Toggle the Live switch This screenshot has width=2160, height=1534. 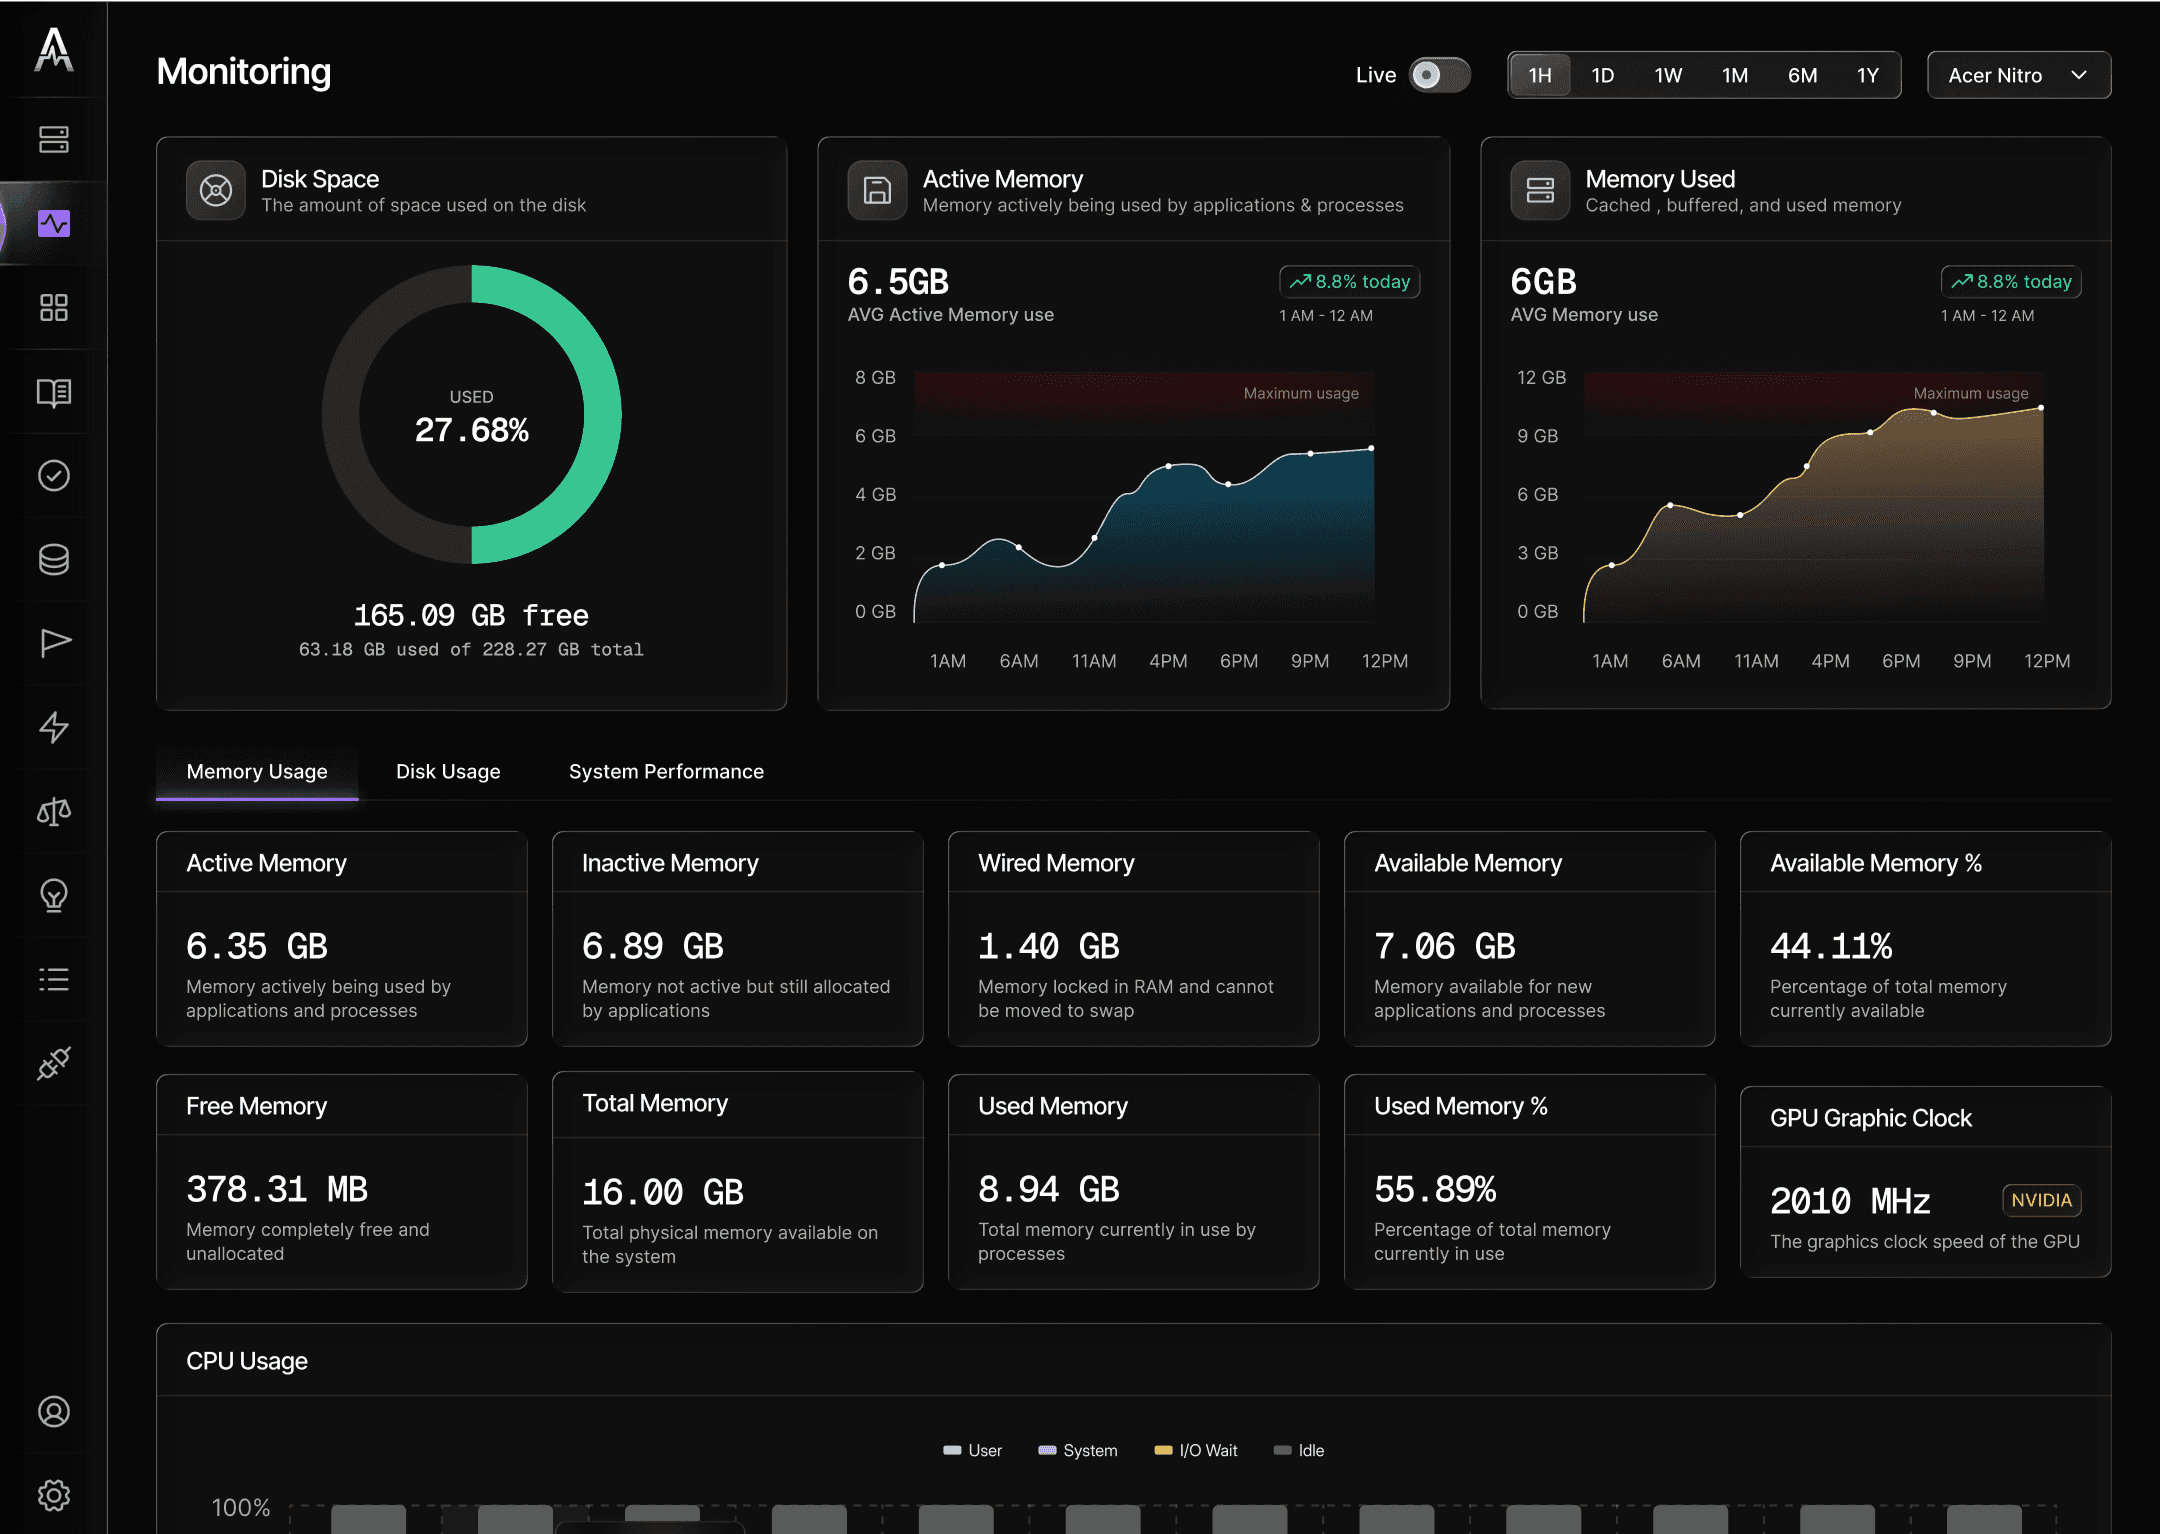(x=1439, y=75)
